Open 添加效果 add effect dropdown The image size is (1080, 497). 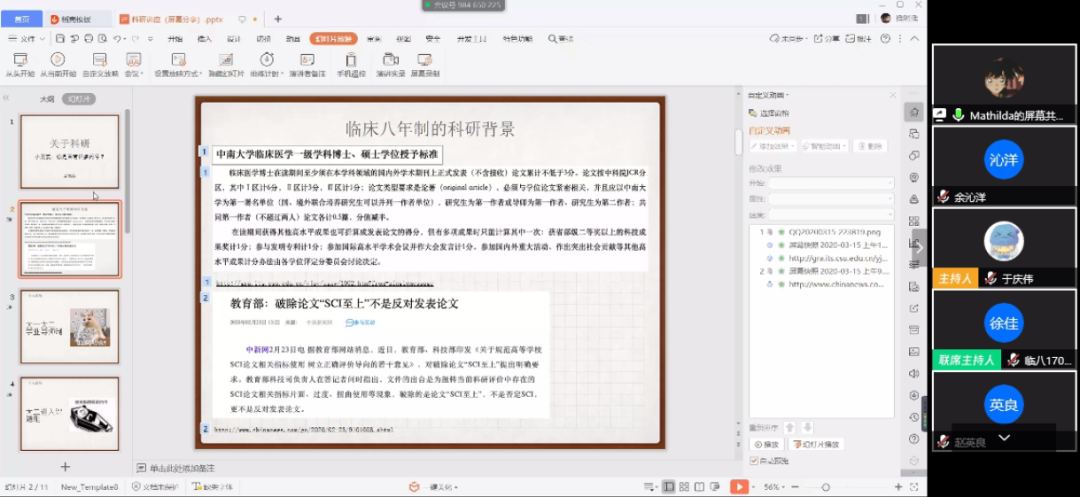(771, 146)
